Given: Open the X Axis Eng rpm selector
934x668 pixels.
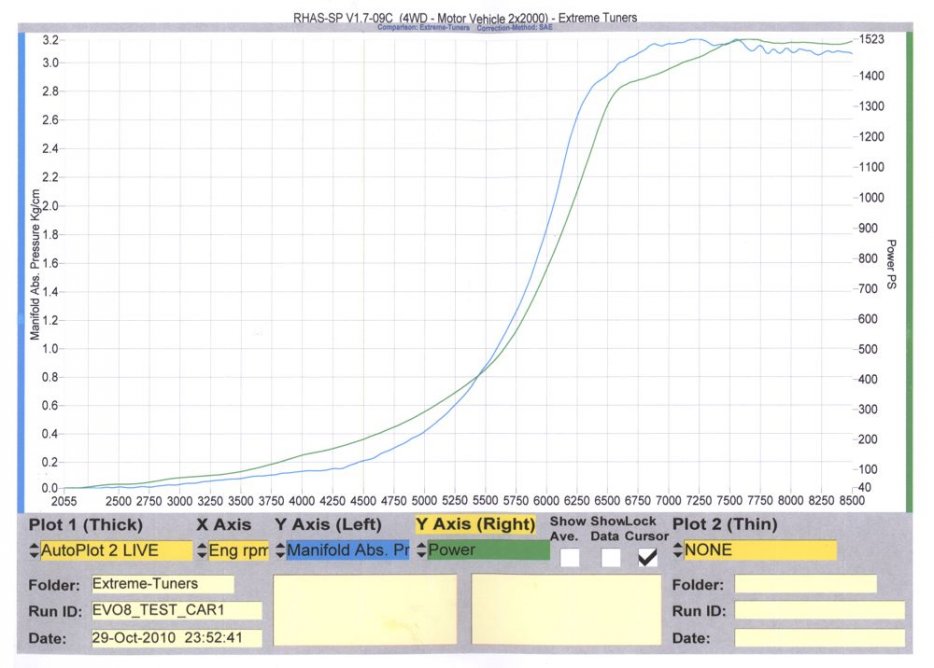Looking at the screenshot, I should [x=232, y=550].
